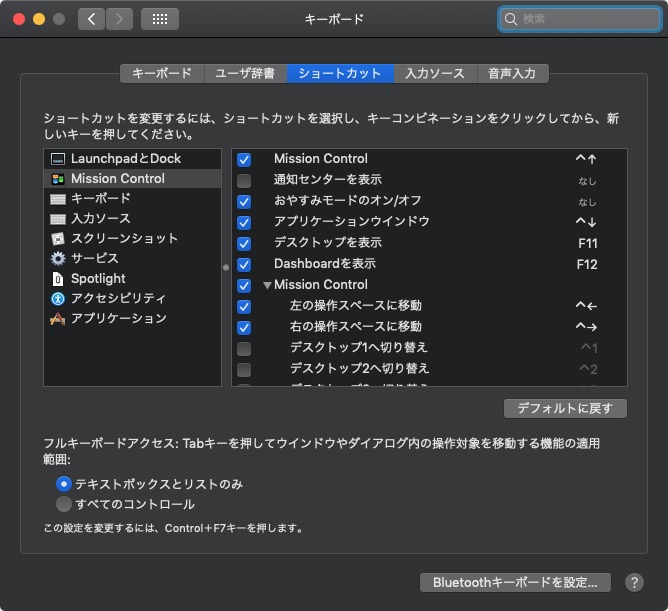The image size is (668, 611).
Task: Click the Launchpad and Dock icon in the sidebar
Action: click(x=58, y=159)
